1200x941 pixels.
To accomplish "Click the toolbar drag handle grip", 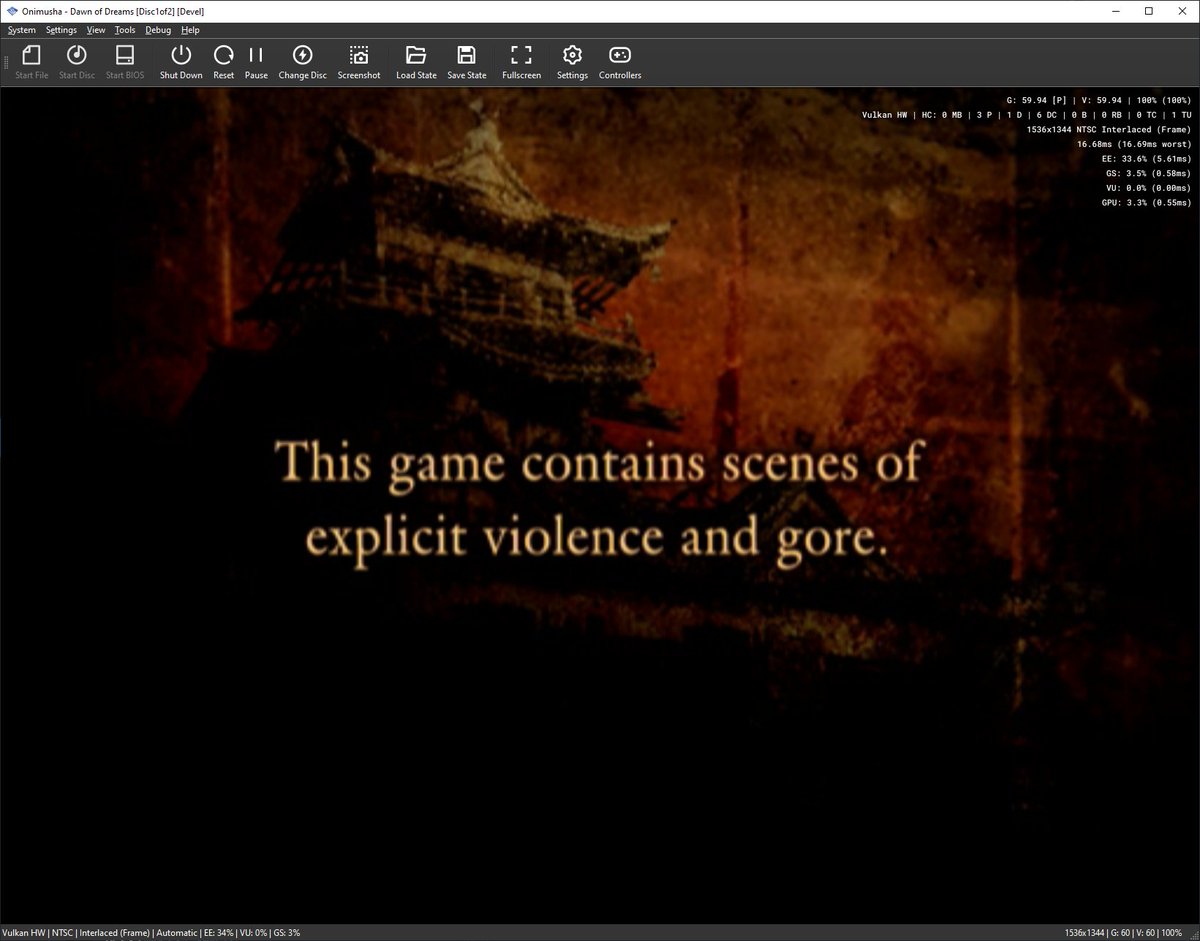I will (6, 62).
